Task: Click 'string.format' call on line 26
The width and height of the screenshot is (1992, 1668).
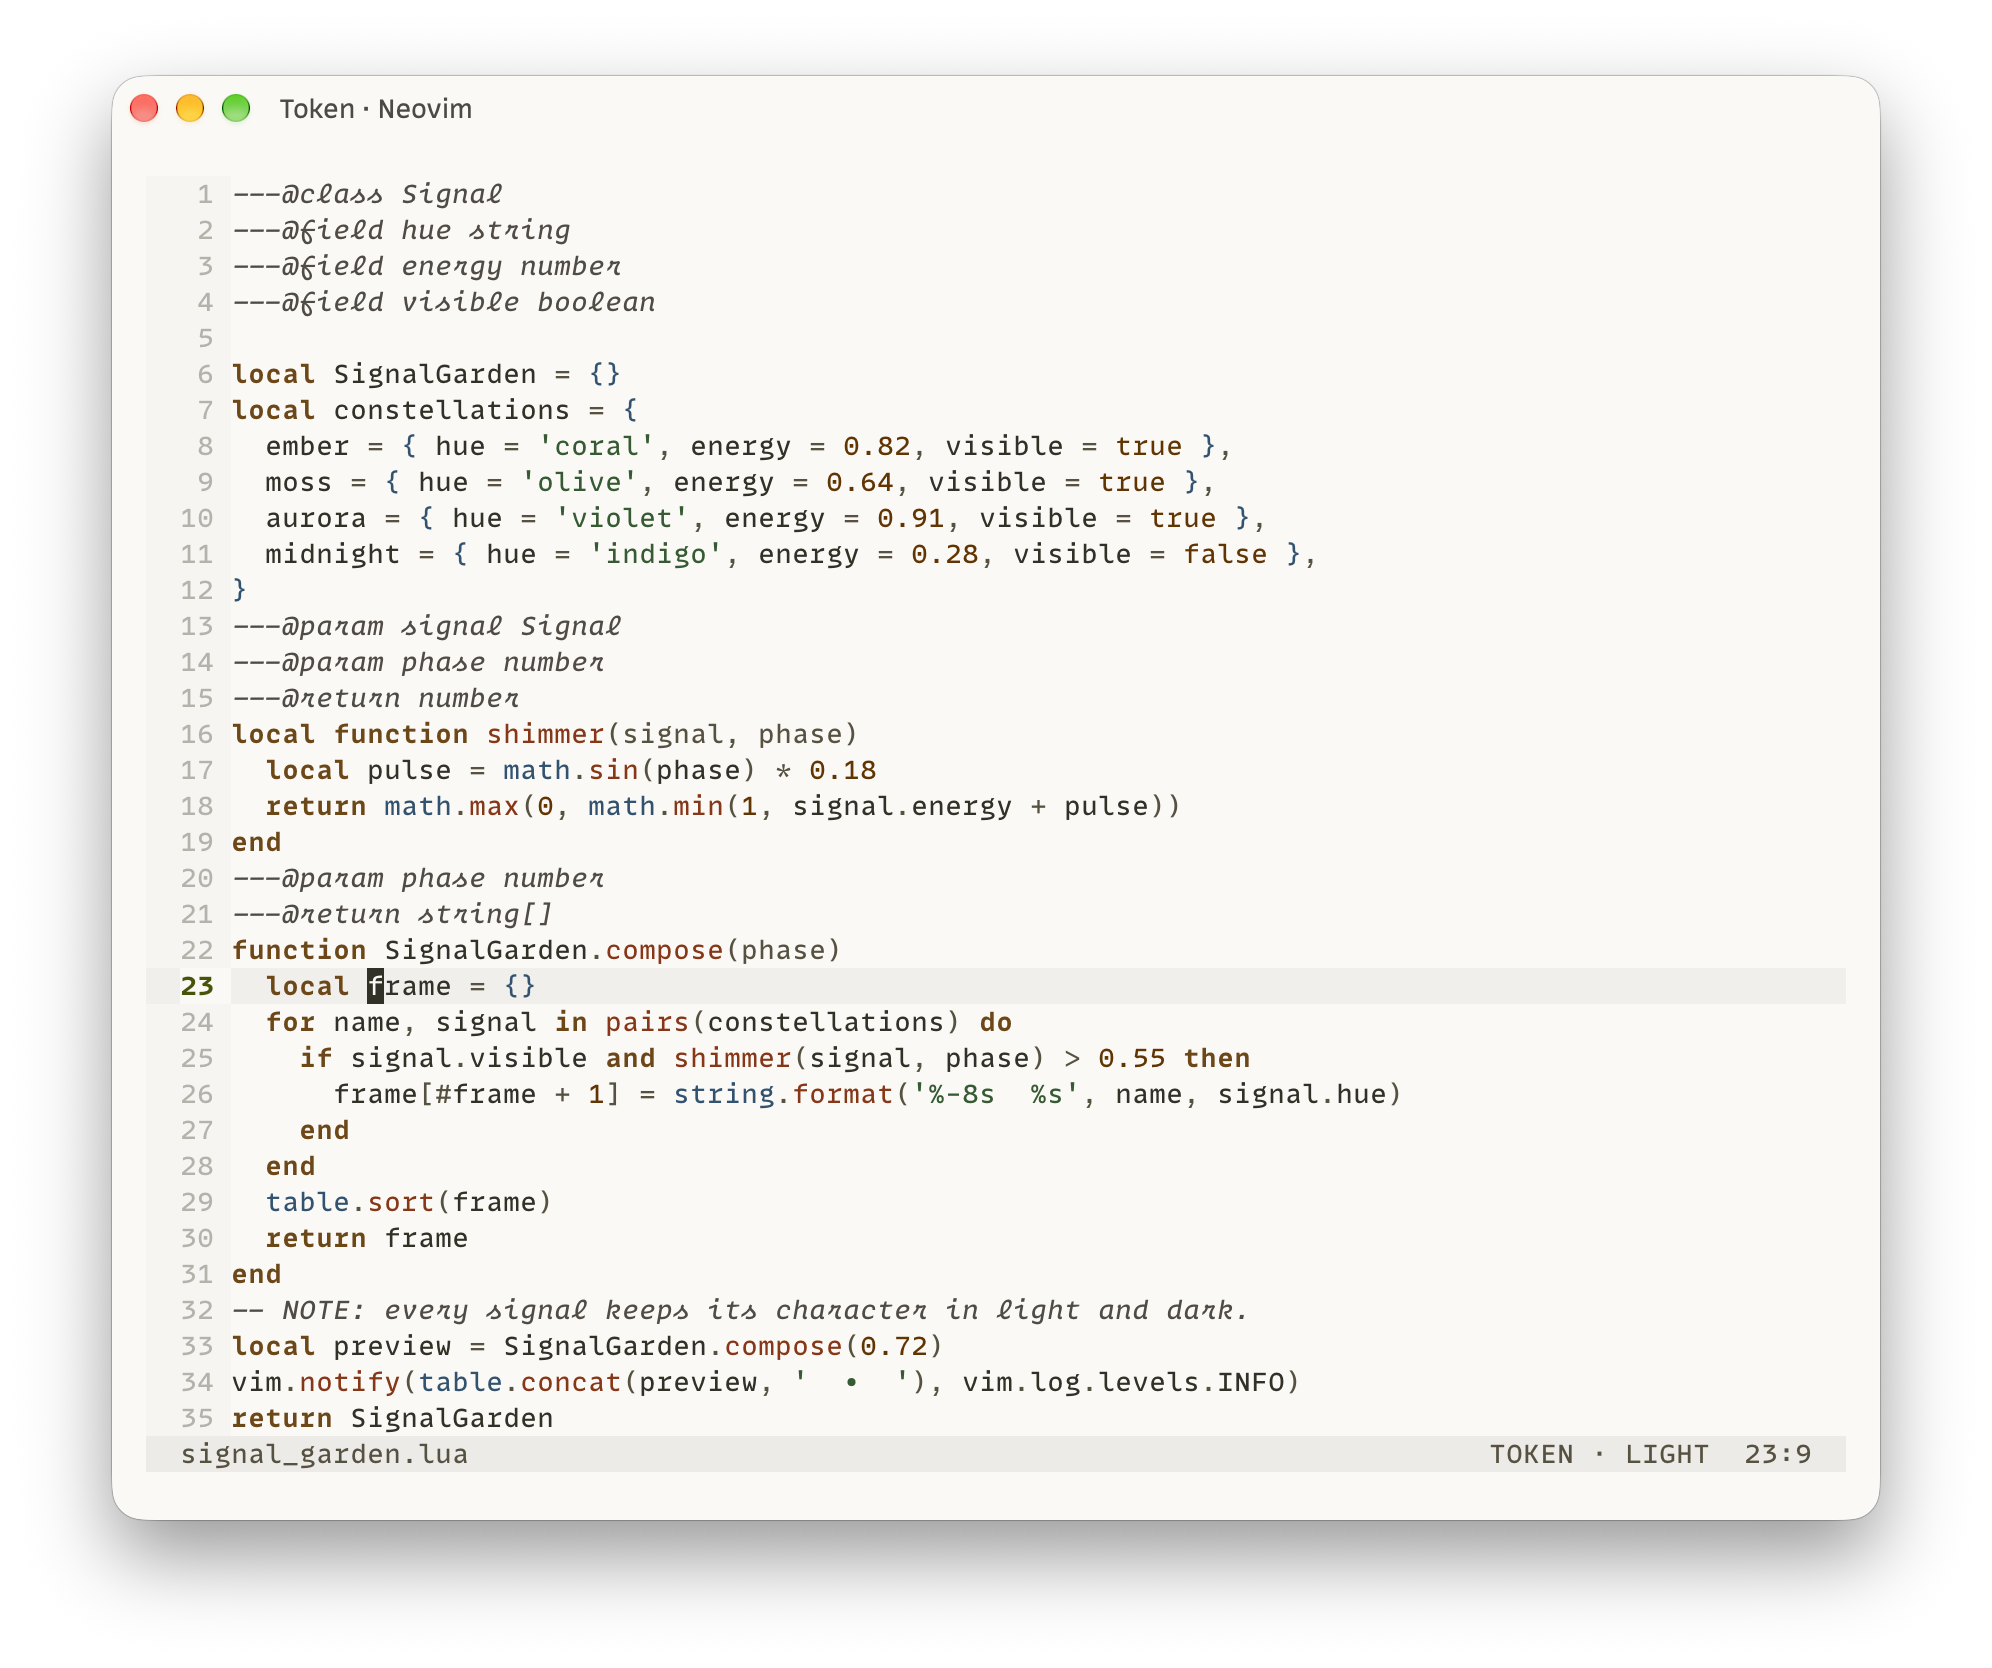Action: click(x=783, y=1094)
